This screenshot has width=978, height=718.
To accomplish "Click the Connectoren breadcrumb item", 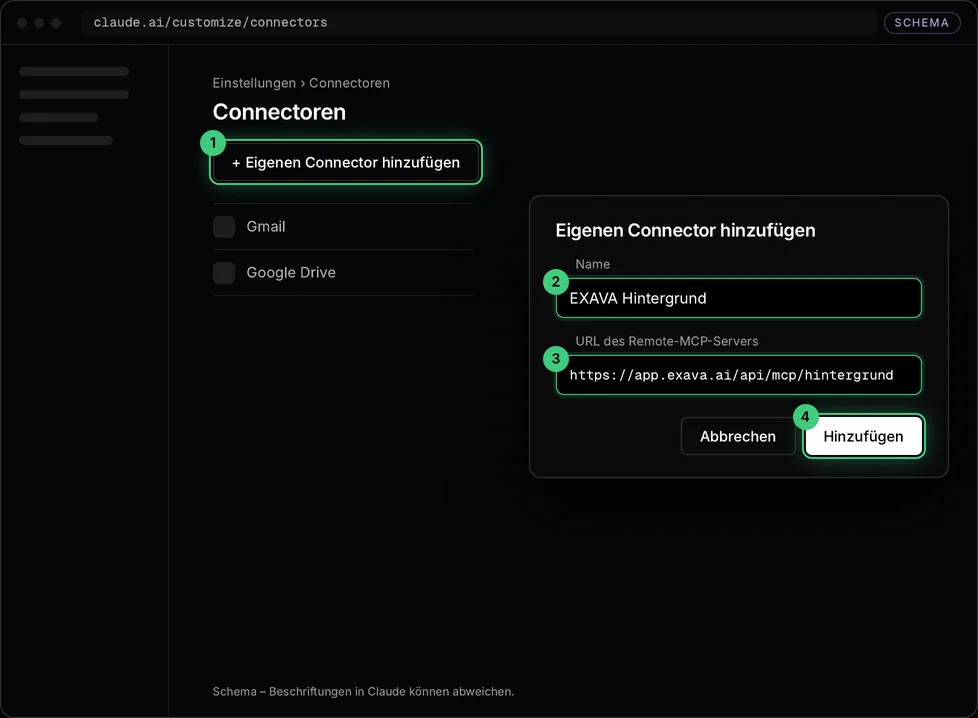I will coord(349,83).
